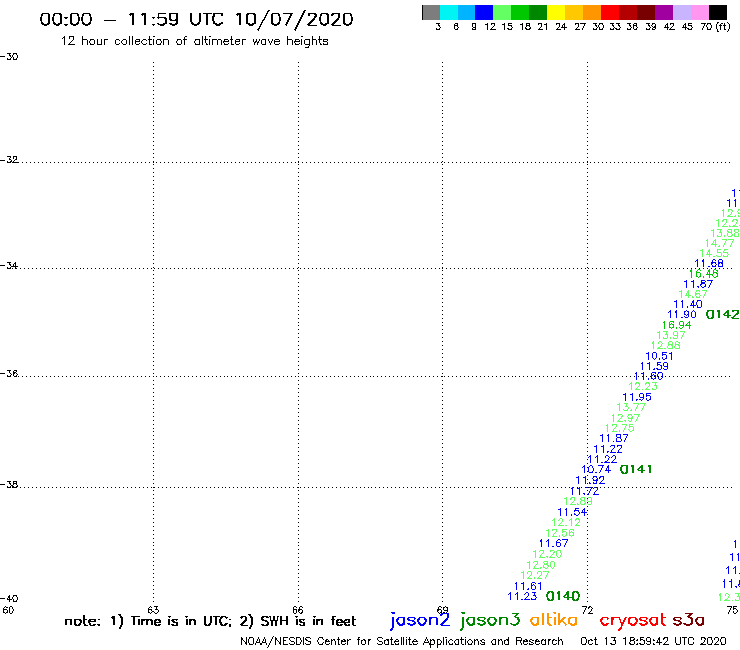Viewport: 740px width, 650px height.
Task: Click the longitude axis label "72"
Action: point(587,610)
